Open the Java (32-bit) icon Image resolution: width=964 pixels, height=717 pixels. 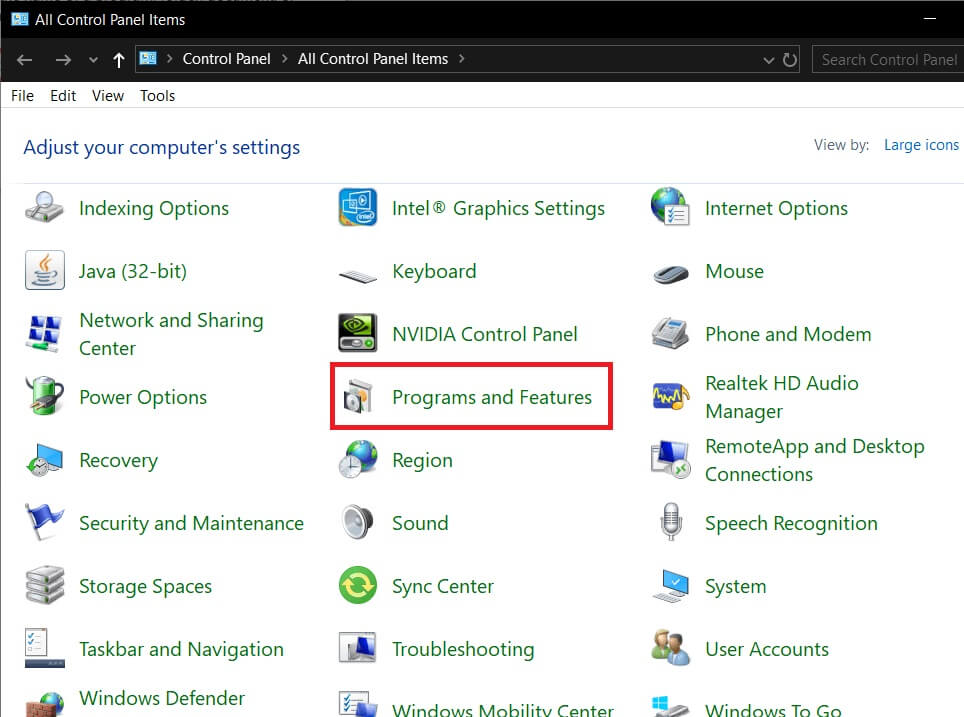point(44,271)
